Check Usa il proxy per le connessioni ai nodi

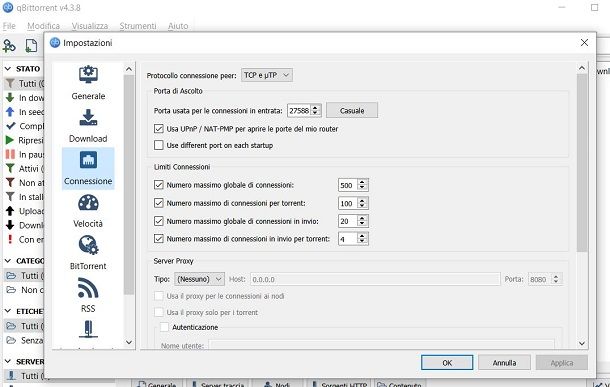(158, 296)
